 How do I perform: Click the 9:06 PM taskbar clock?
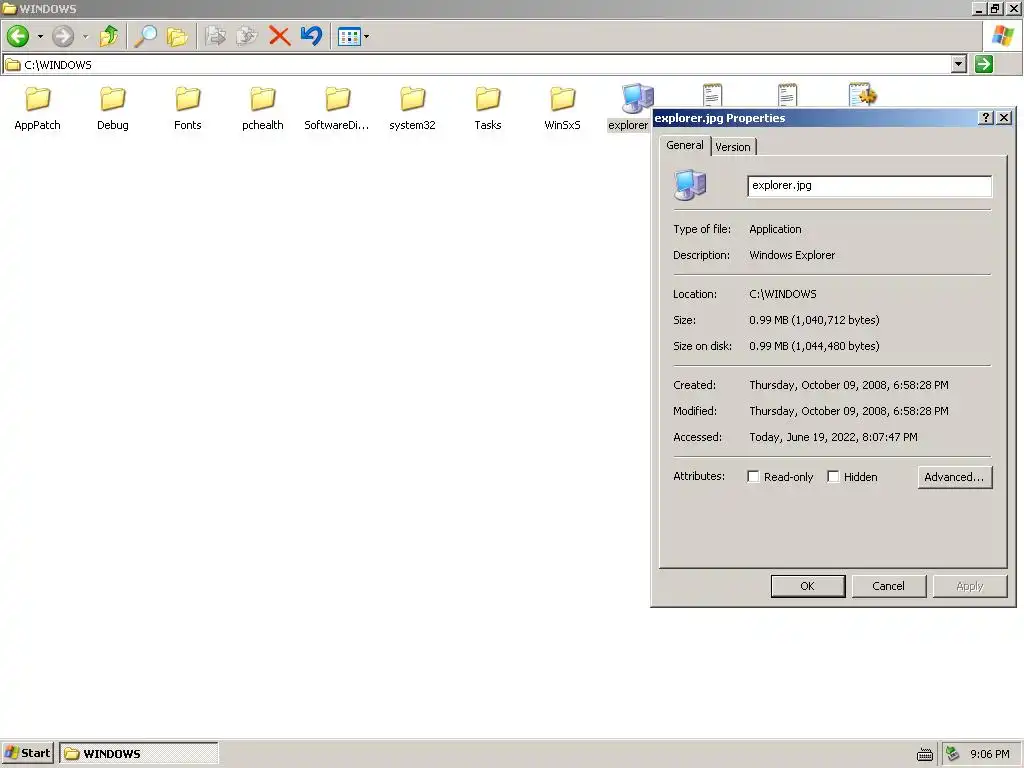989,754
